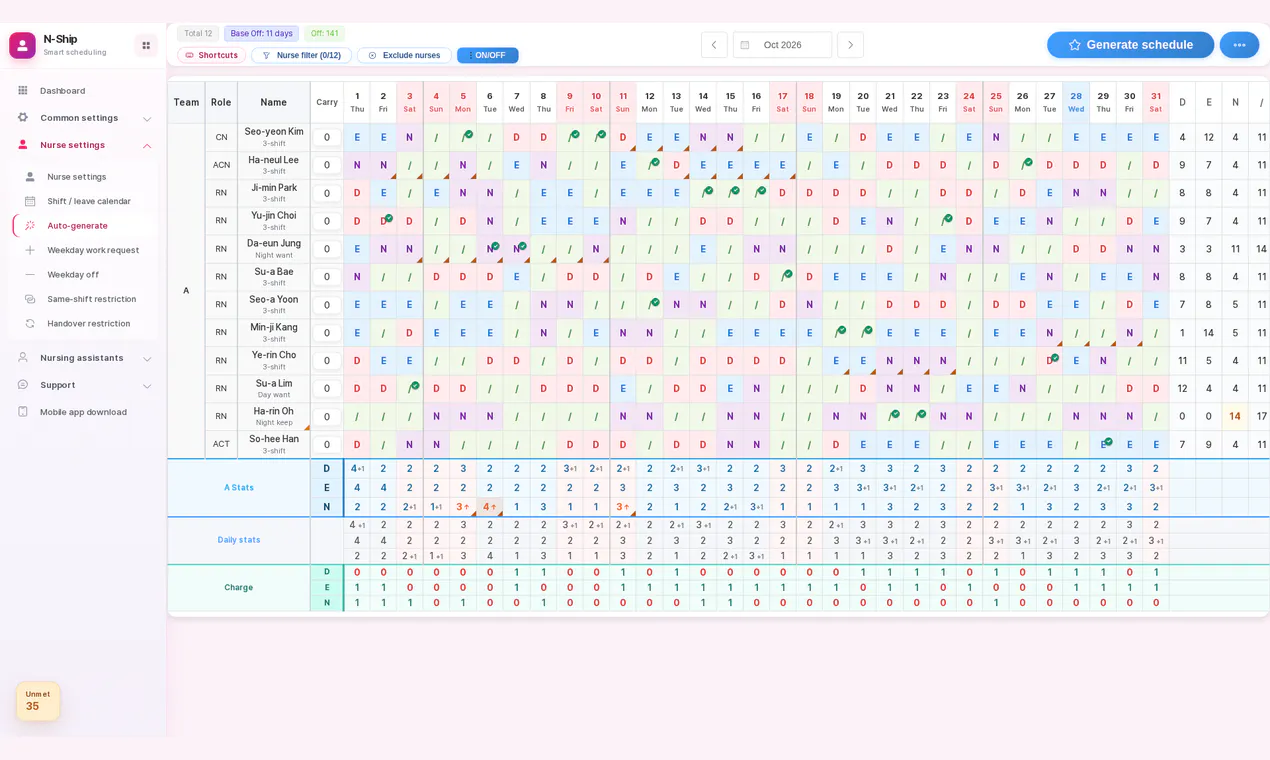The image size is (1270, 760).
Task: Go to next month with right arrow
Action: click(x=850, y=45)
